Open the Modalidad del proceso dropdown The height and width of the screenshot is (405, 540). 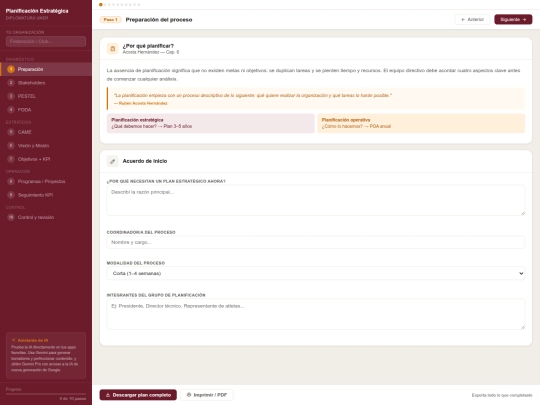[x=316, y=273]
